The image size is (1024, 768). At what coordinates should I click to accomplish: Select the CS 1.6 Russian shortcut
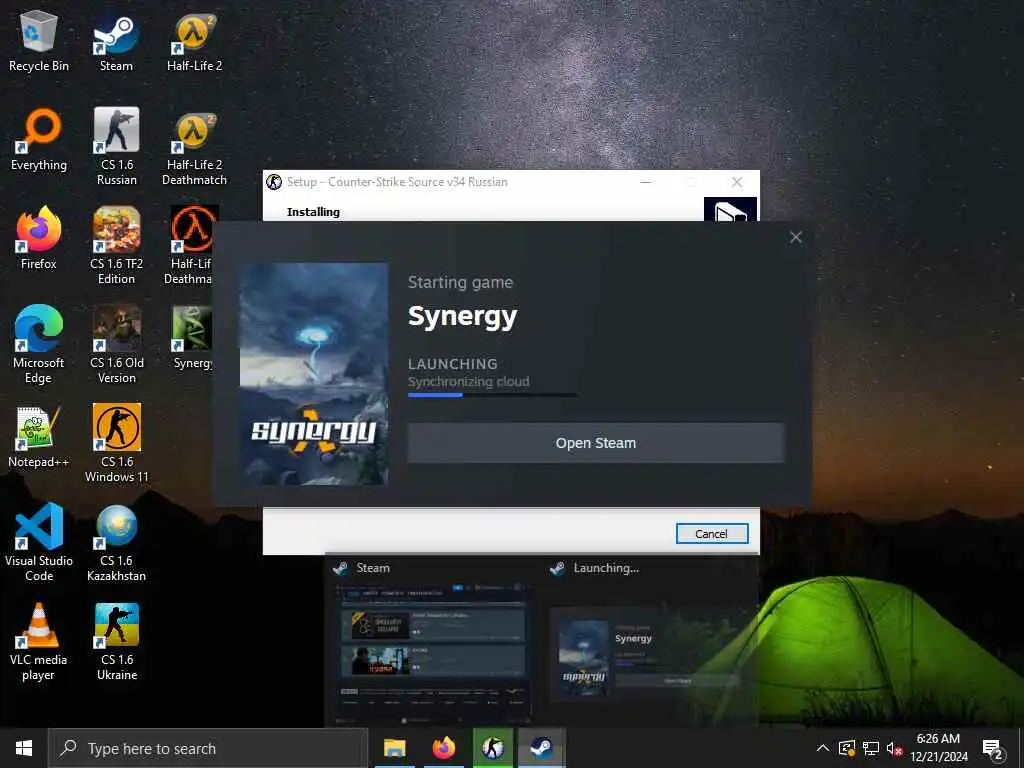116,146
